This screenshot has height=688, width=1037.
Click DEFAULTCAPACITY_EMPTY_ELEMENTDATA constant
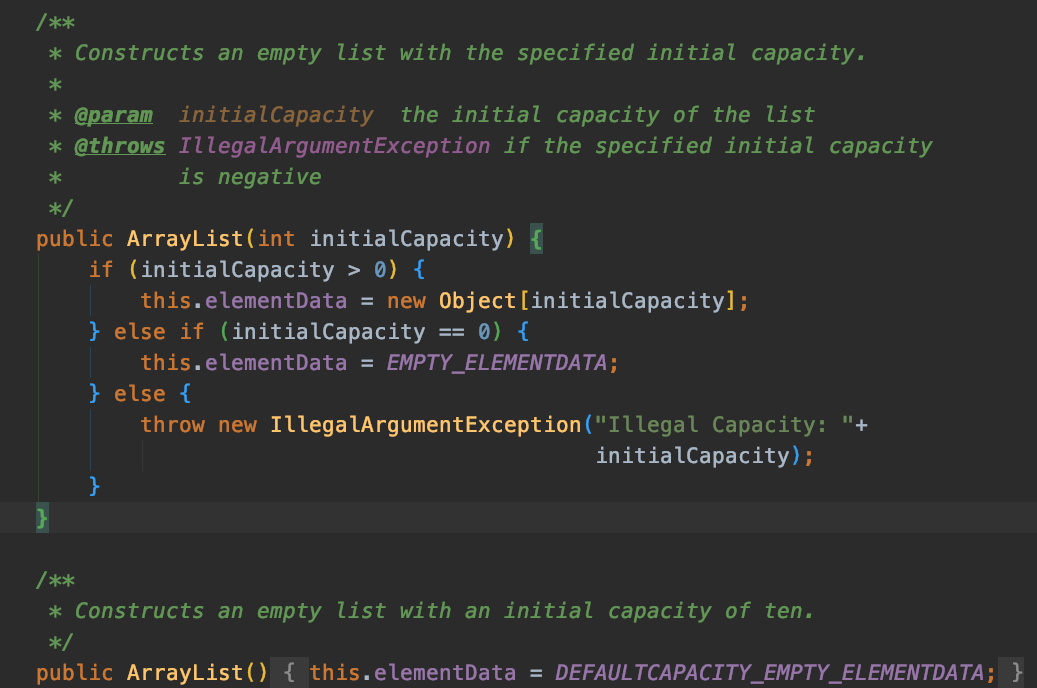[x=769, y=673]
